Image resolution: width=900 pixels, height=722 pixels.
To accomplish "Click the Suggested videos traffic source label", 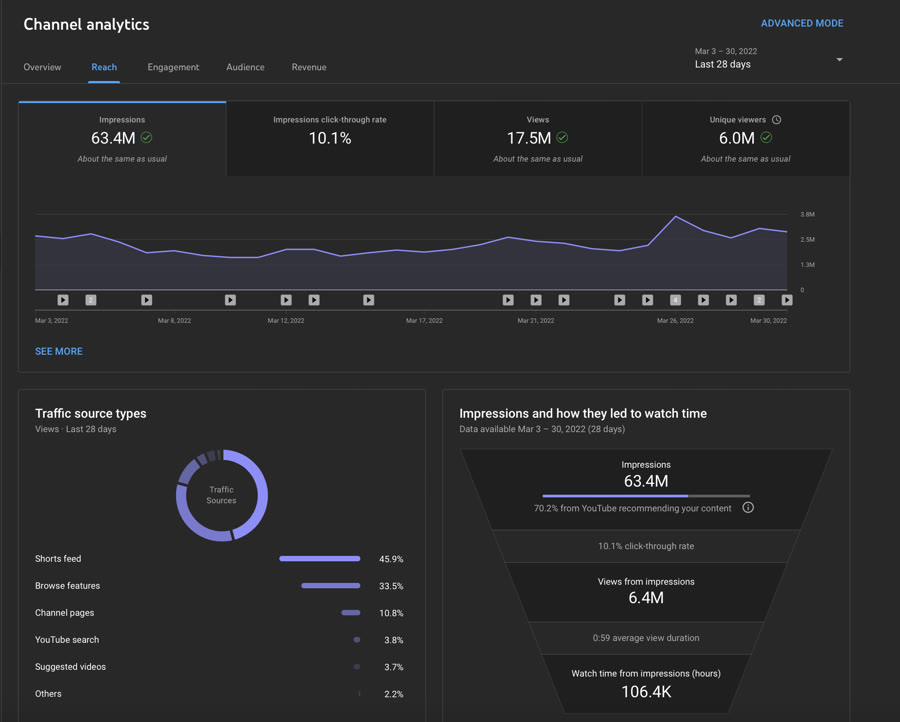I will click(x=70, y=666).
